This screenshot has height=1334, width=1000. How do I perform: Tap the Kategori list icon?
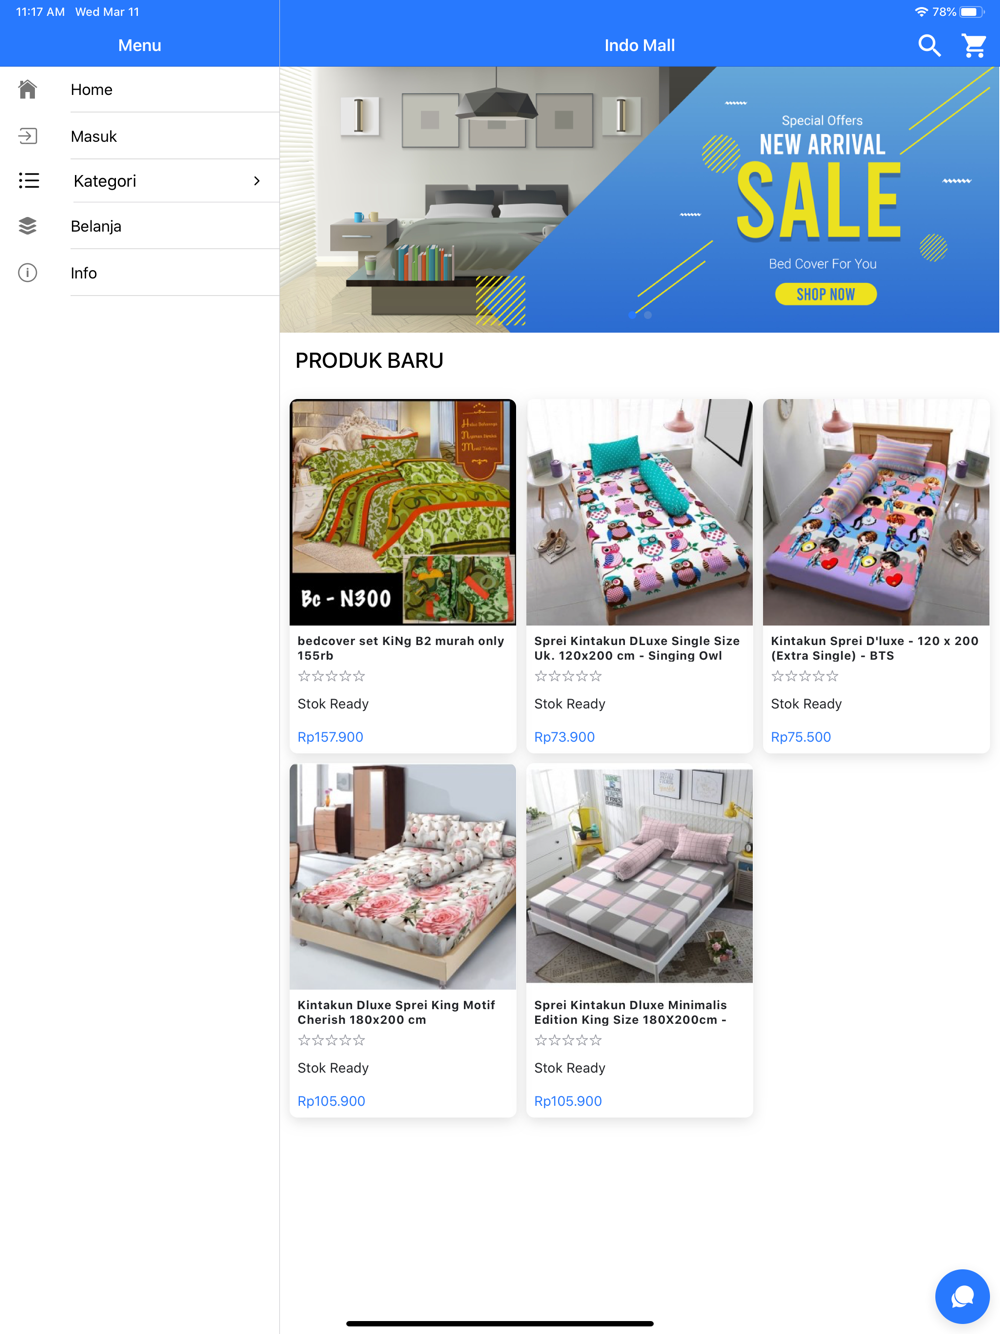29,181
